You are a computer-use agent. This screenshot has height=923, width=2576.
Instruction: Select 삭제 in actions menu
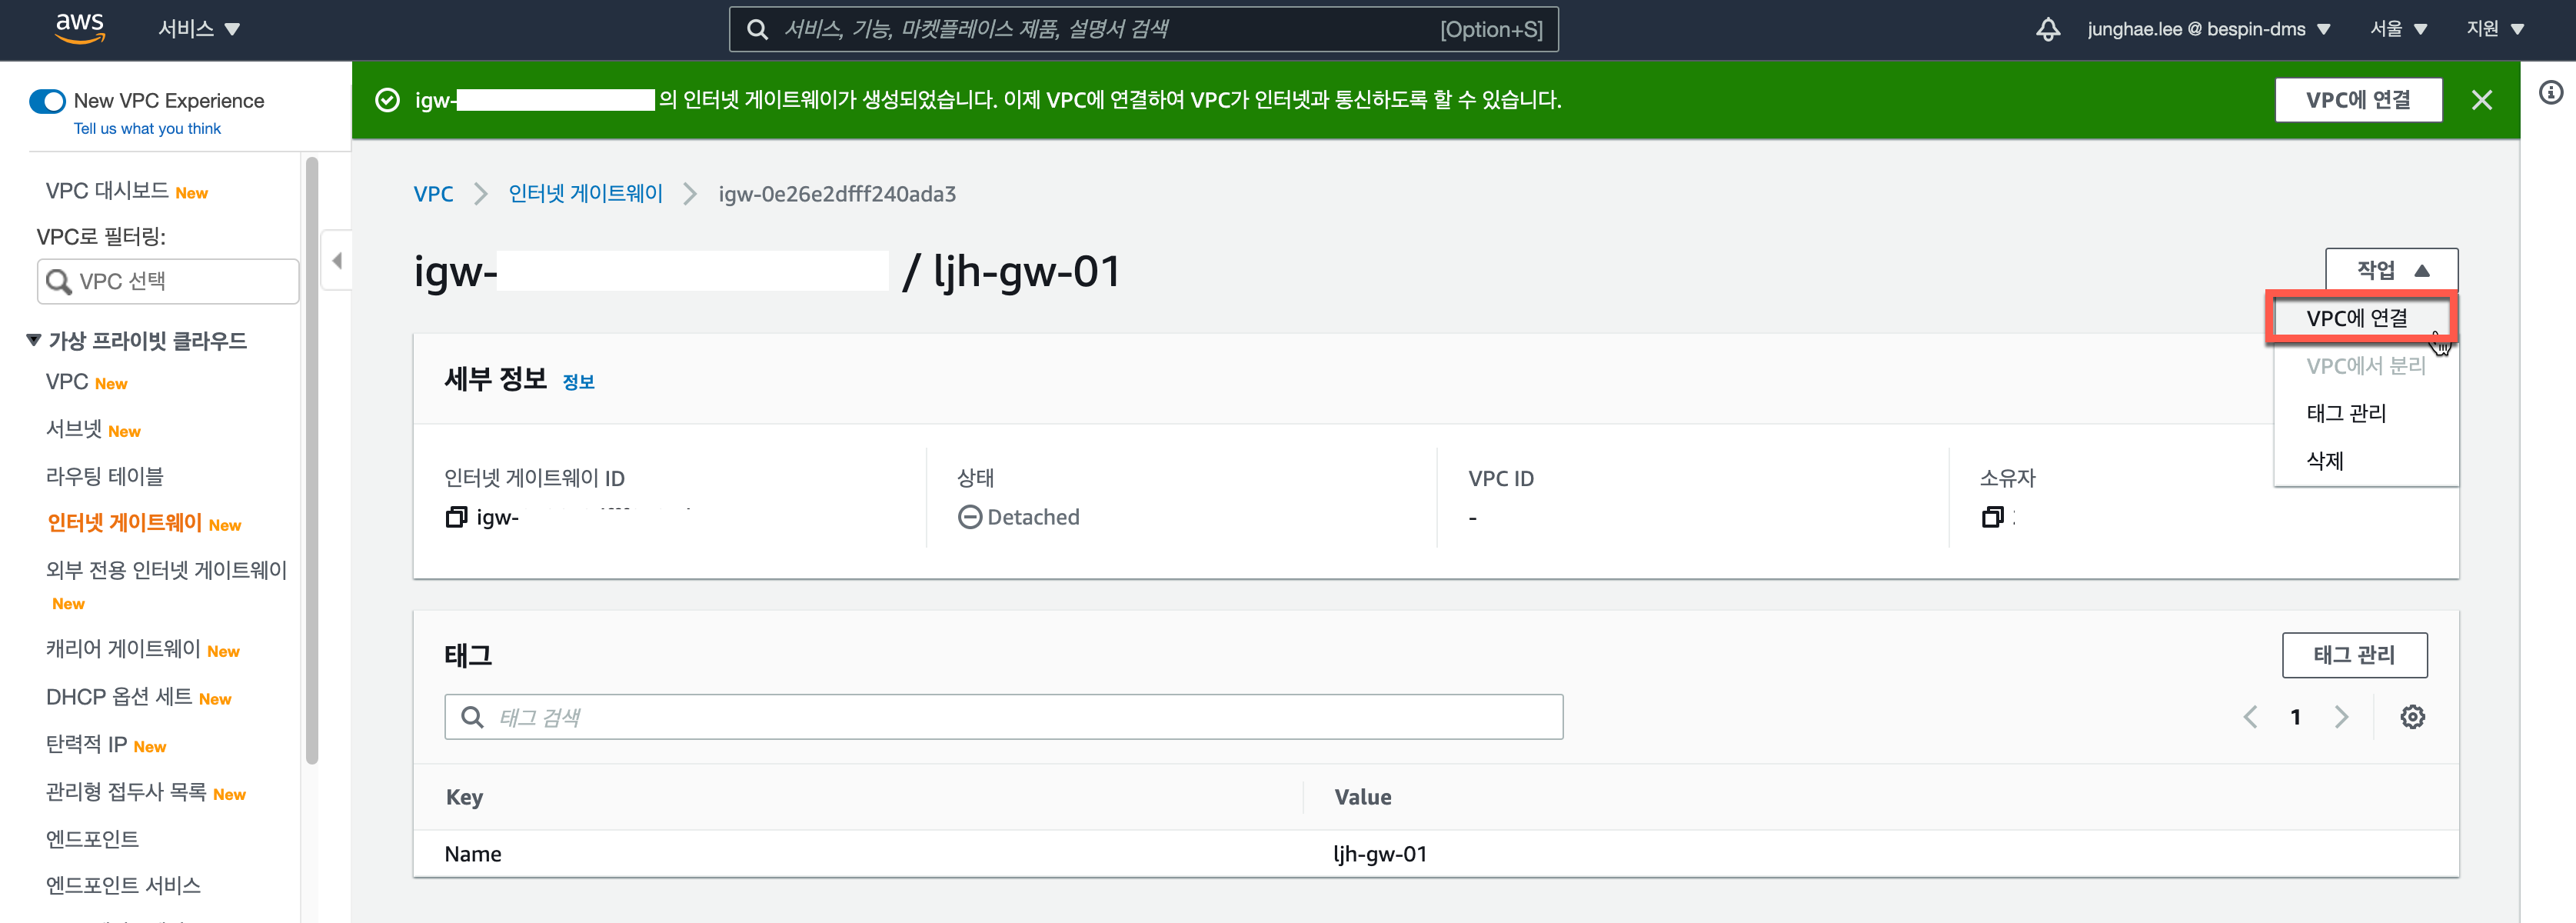coord(2325,461)
